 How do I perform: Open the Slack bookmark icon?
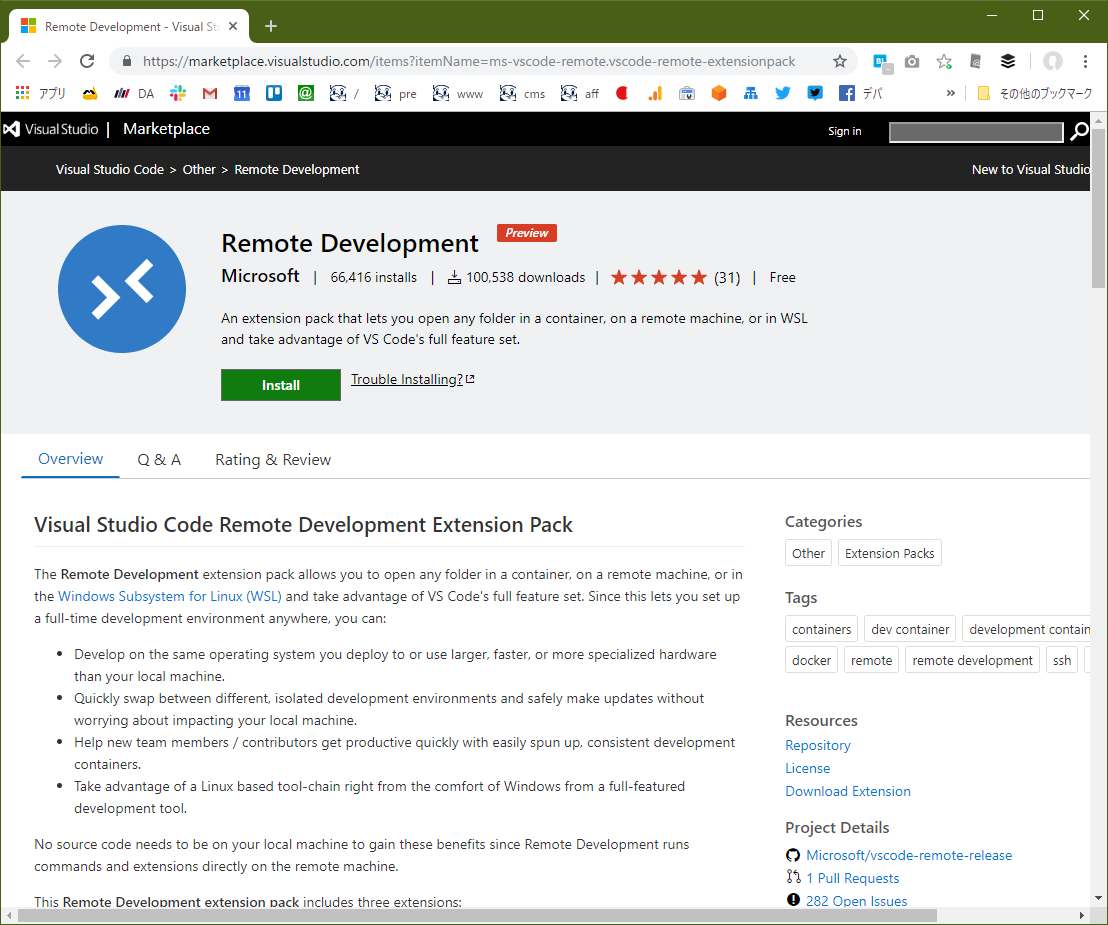tap(177, 93)
